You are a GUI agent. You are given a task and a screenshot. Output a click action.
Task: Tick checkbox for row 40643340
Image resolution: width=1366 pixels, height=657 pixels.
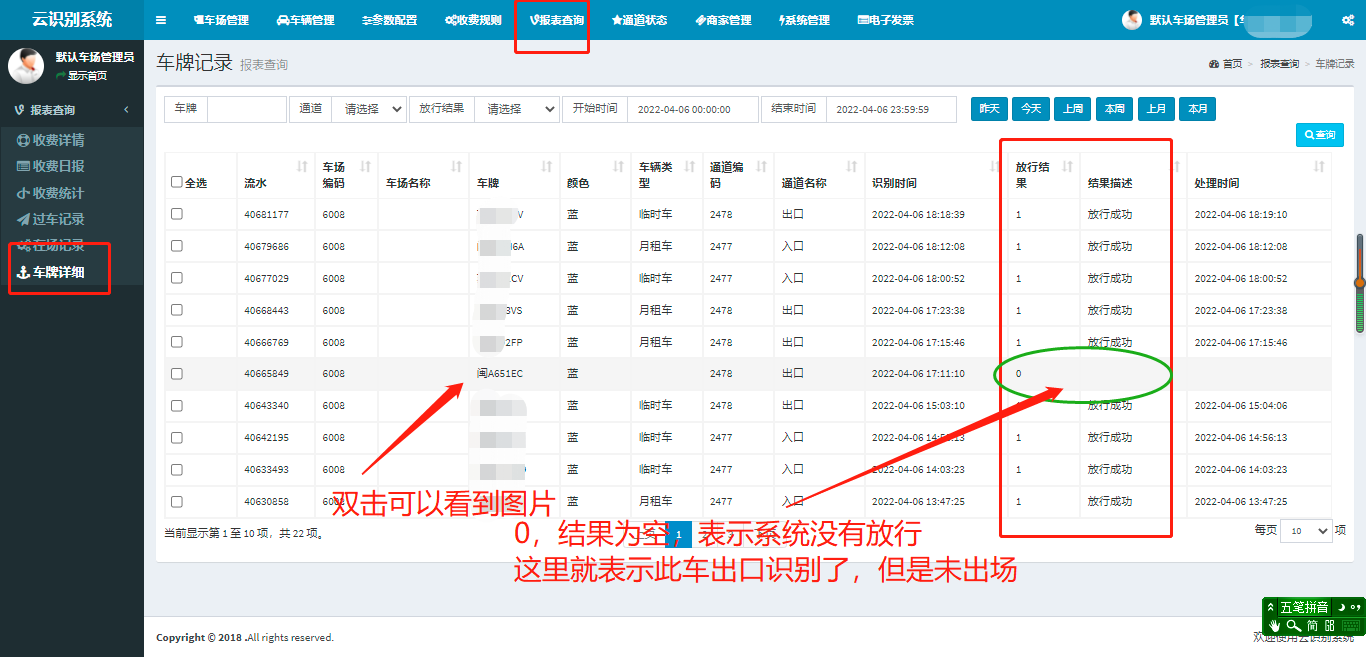177,406
